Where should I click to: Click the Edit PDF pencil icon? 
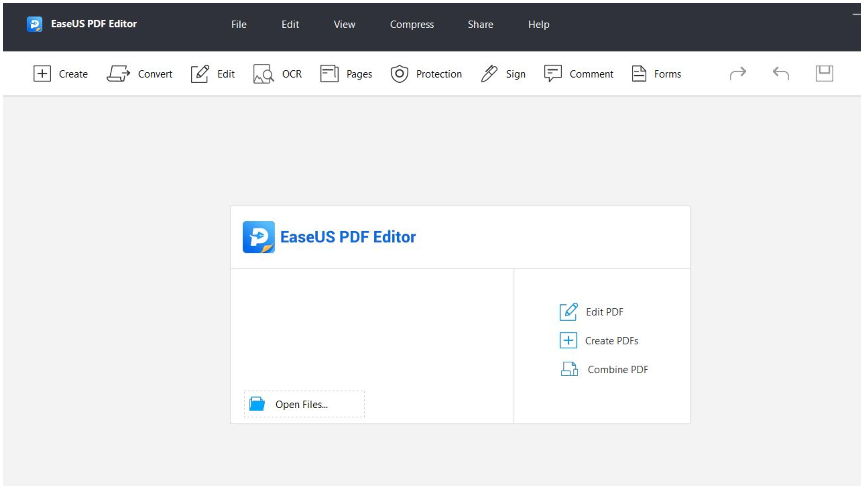pyautogui.click(x=568, y=312)
